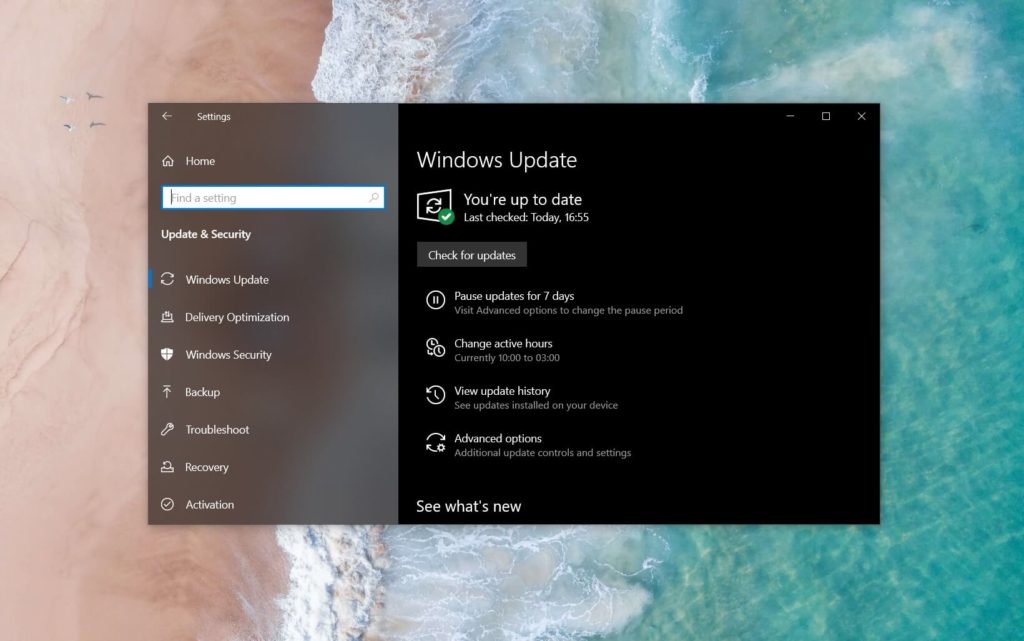Open See what's new
Image resolution: width=1024 pixels, height=641 pixels.
tap(468, 506)
